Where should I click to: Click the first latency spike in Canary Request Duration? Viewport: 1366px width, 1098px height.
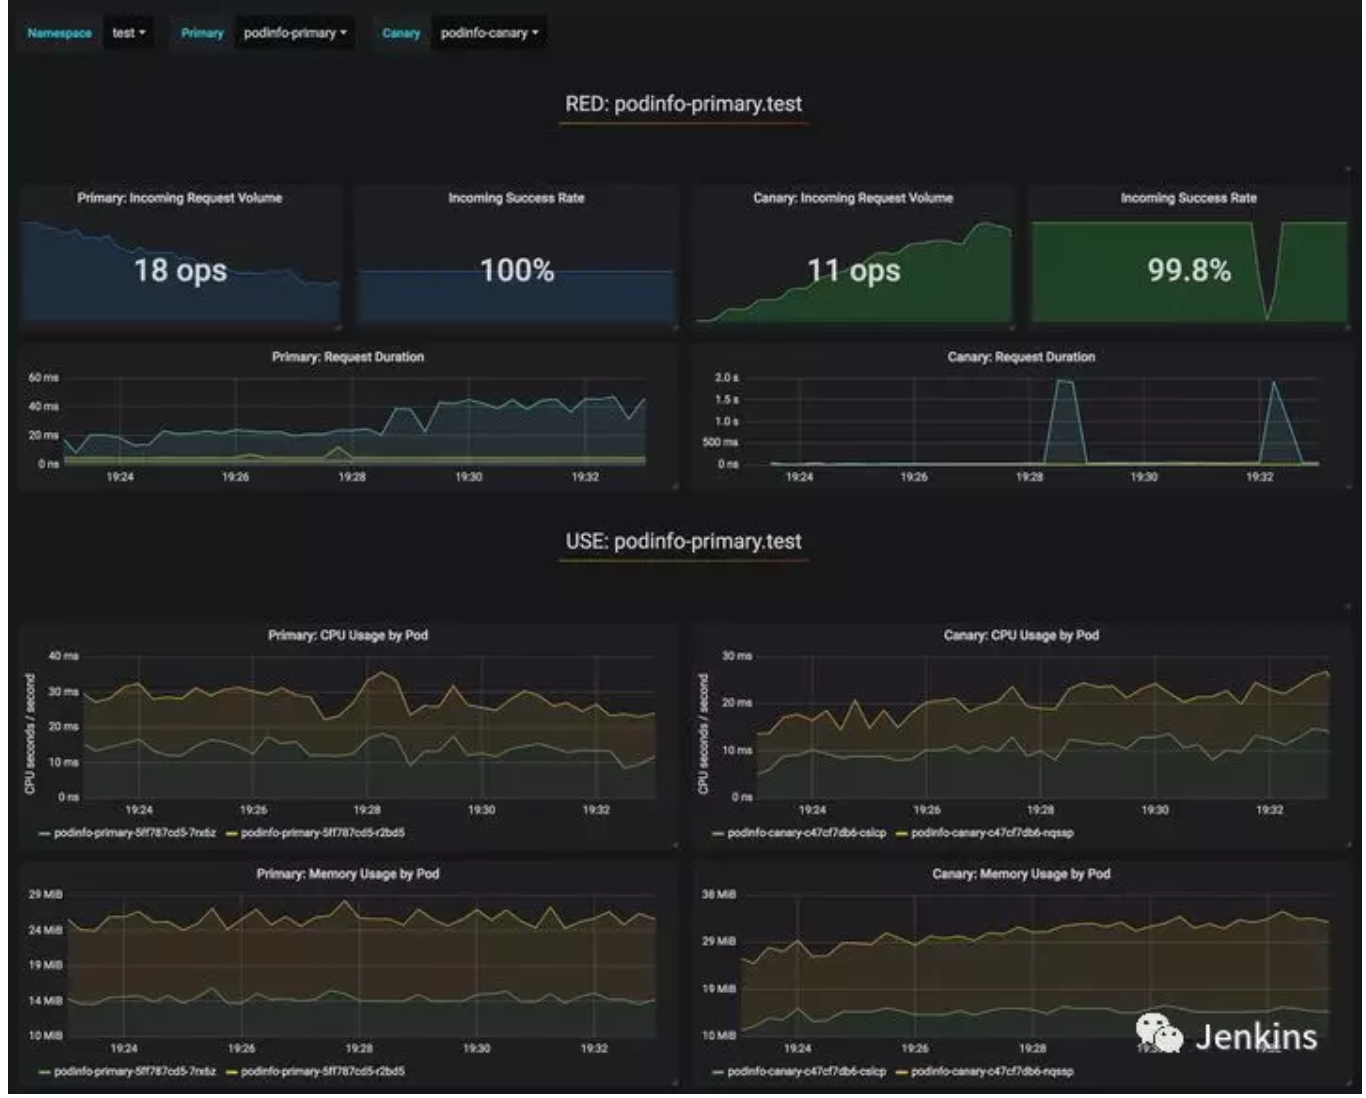click(x=1065, y=420)
